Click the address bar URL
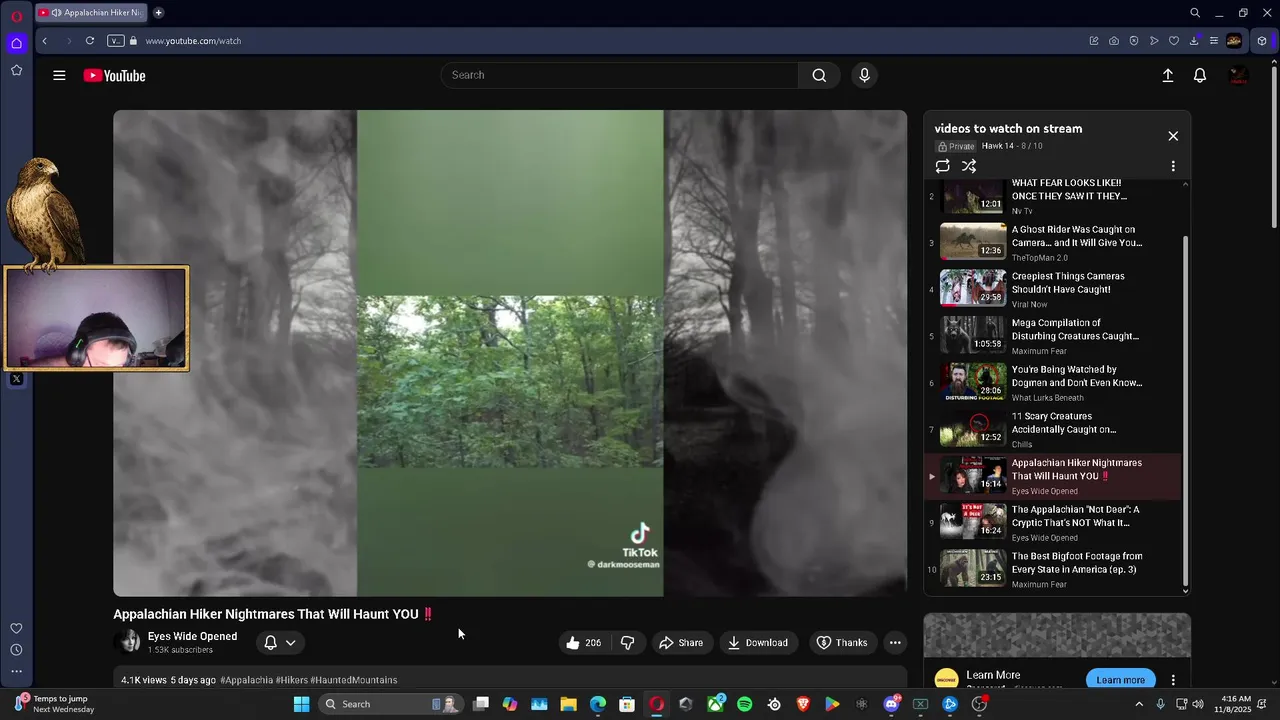 [x=193, y=41]
